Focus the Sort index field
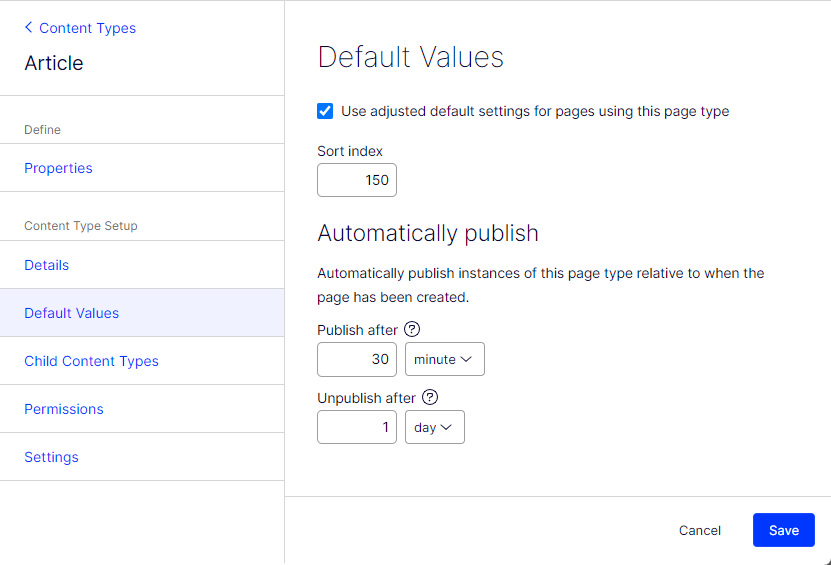The width and height of the screenshot is (831, 565). tap(357, 180)
